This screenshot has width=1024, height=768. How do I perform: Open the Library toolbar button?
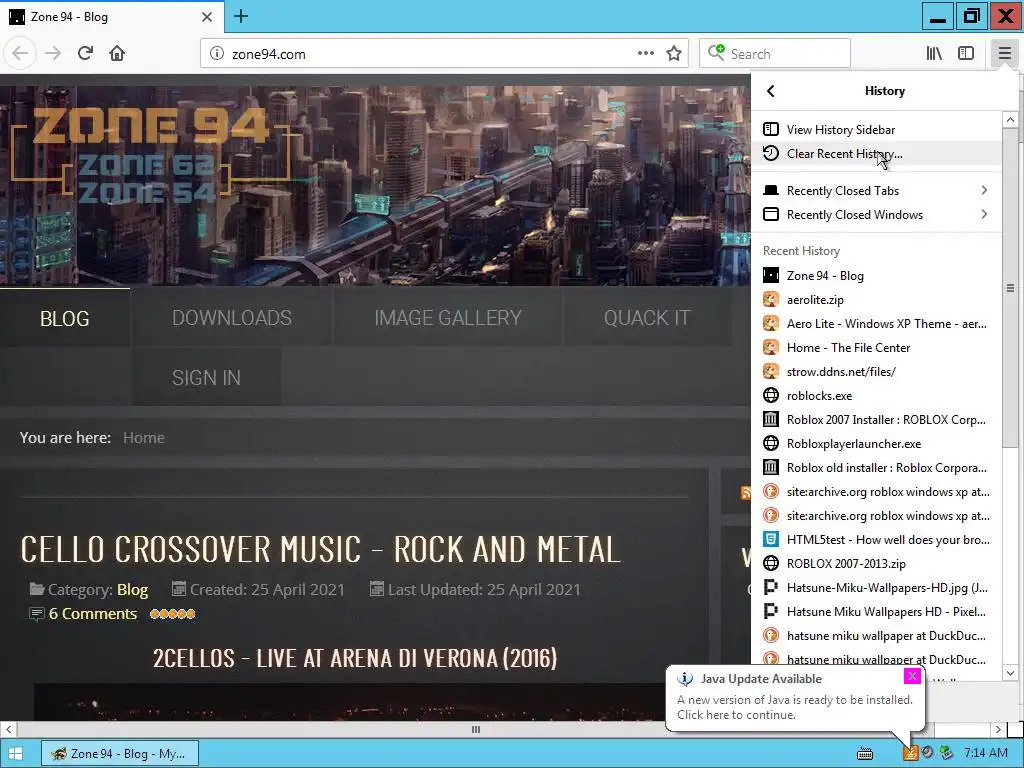[x=934, y=54]
